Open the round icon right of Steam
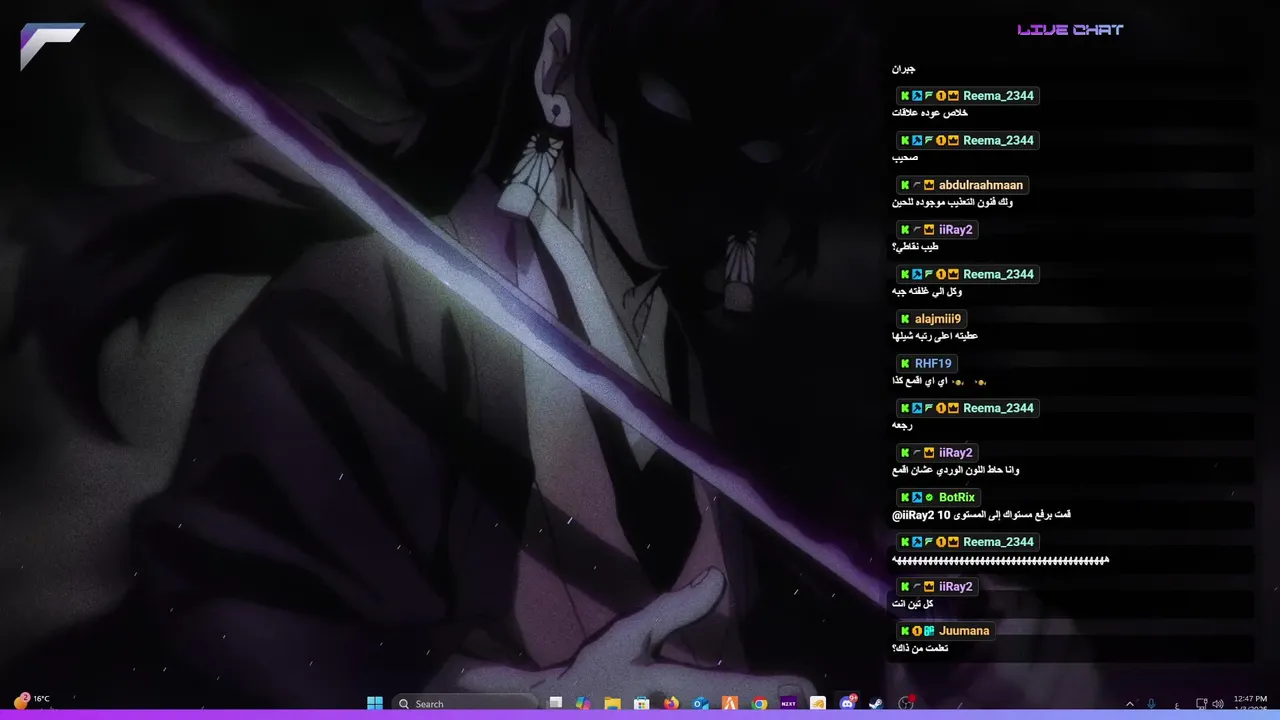Image resolution: width=1280 pixels, height=720 pixels. [906, 703]
